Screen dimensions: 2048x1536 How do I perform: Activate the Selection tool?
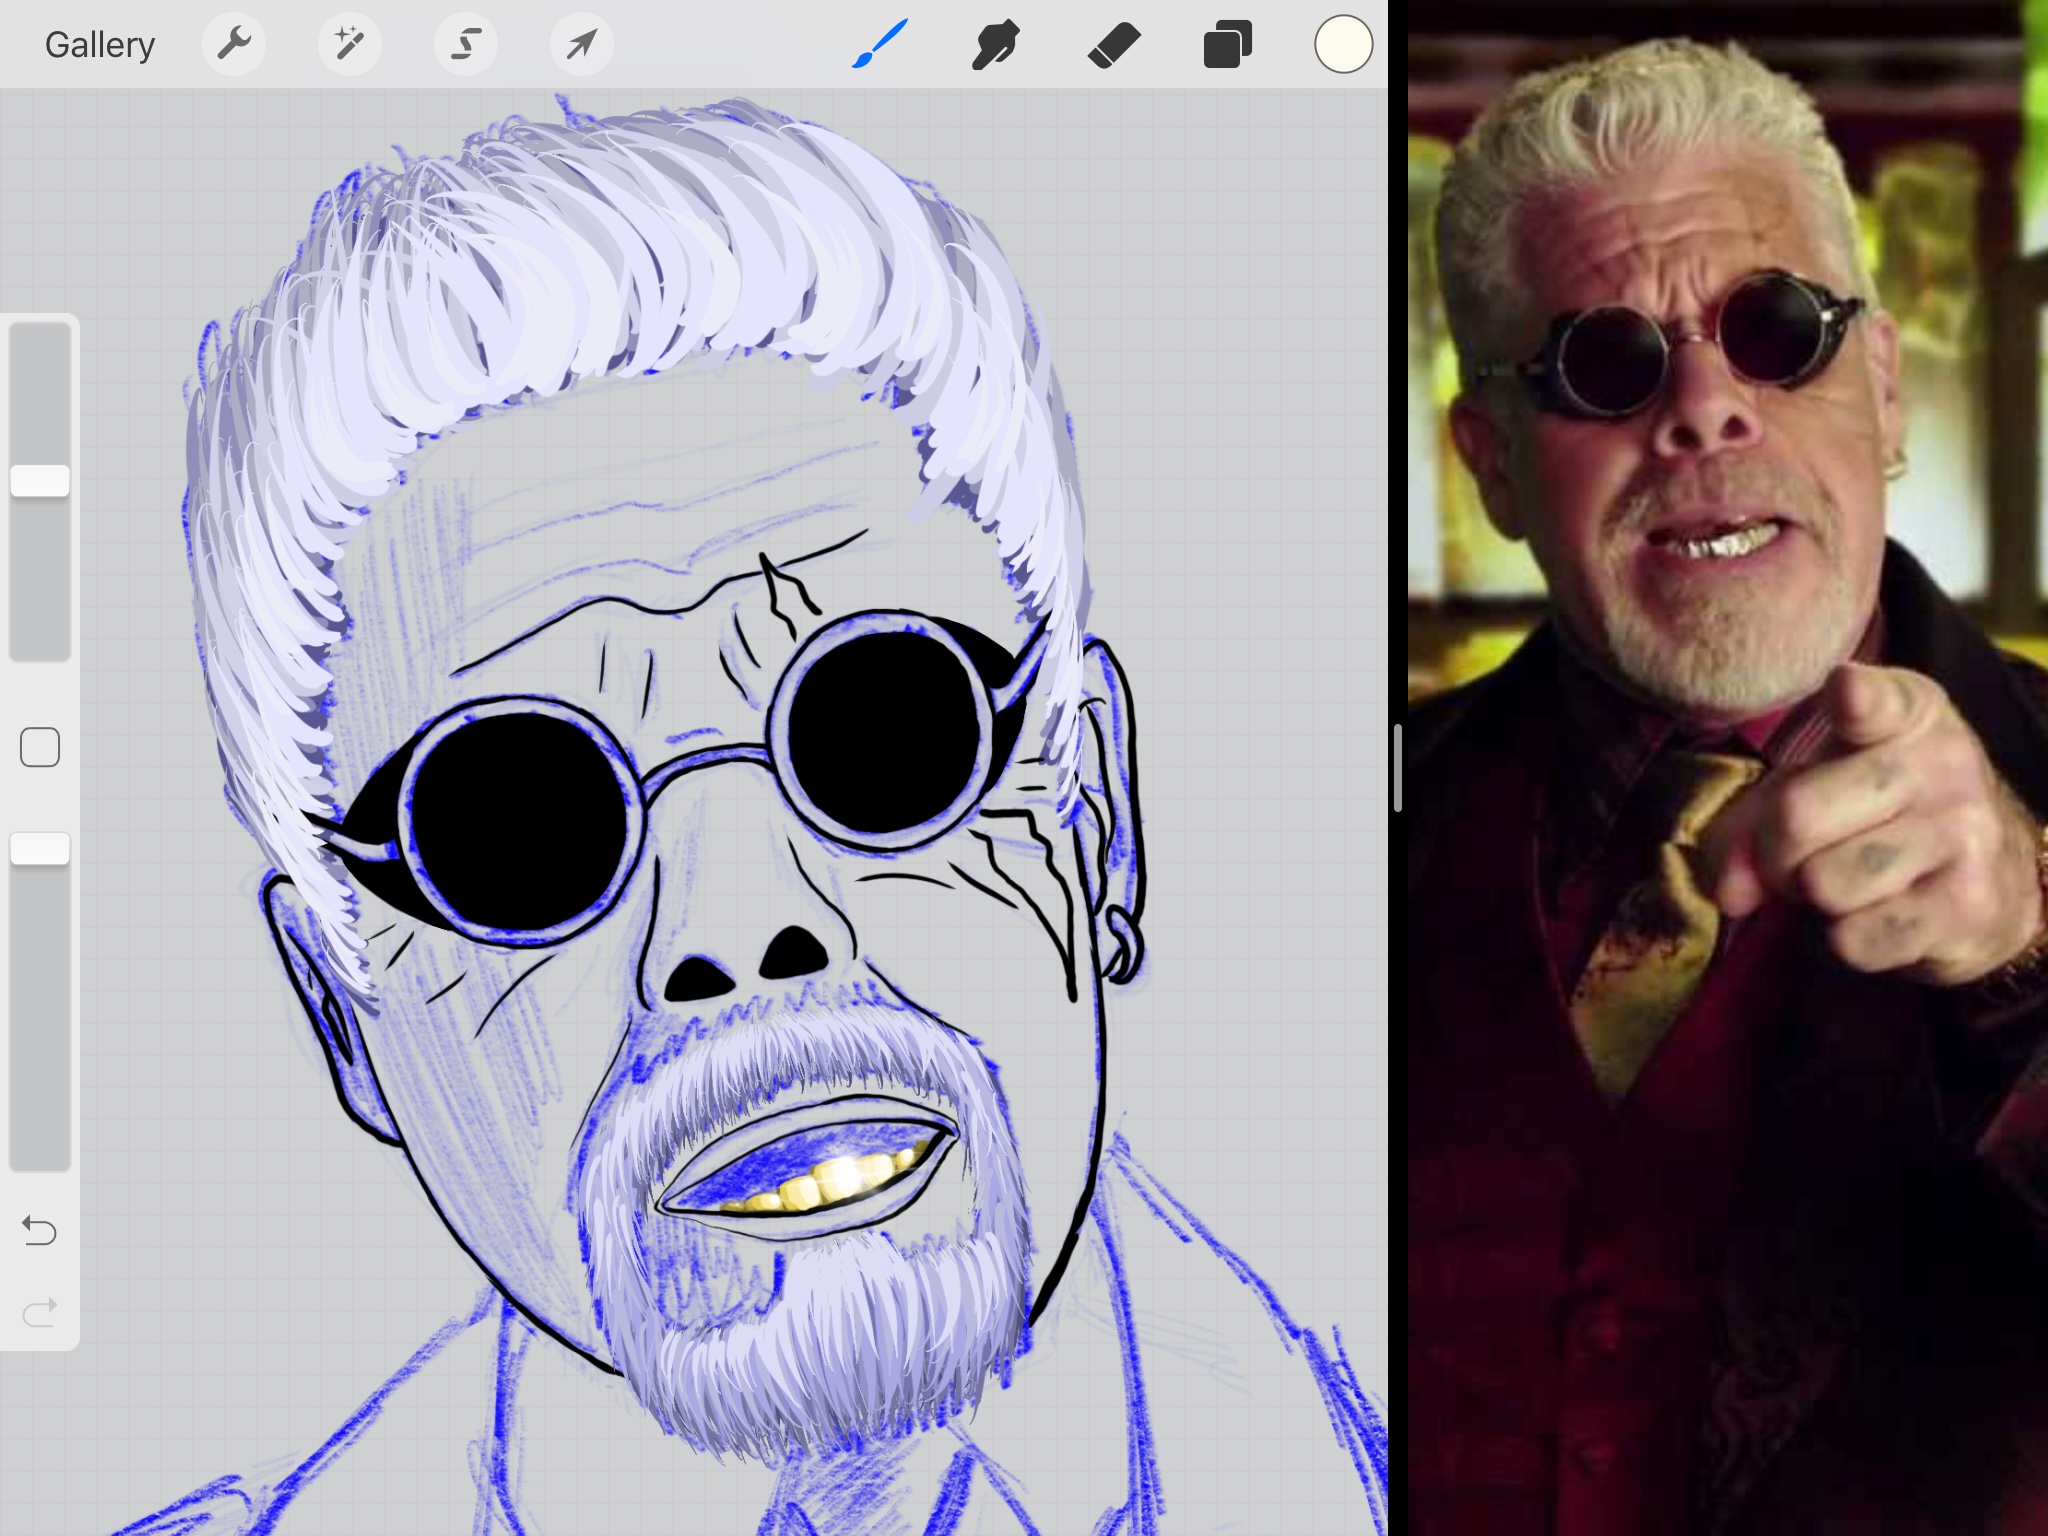(466, 44)
